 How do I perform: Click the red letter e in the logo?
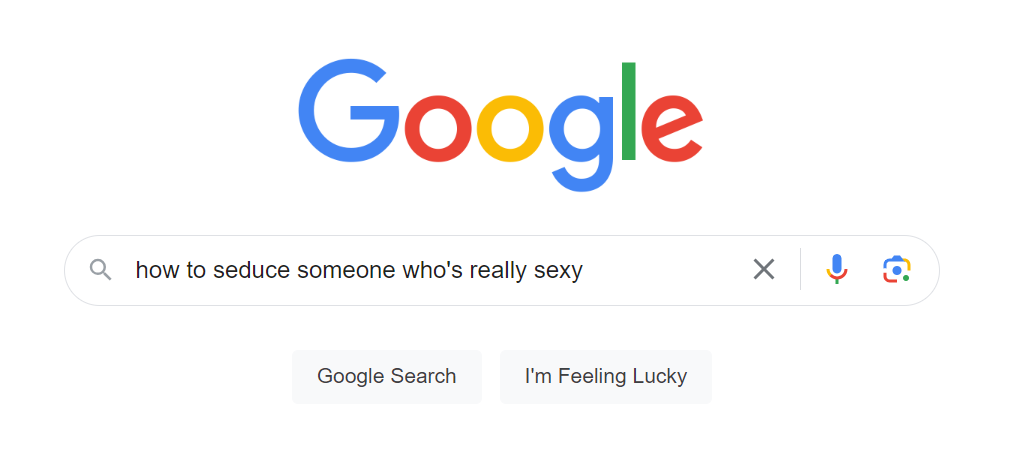[672, 129]
